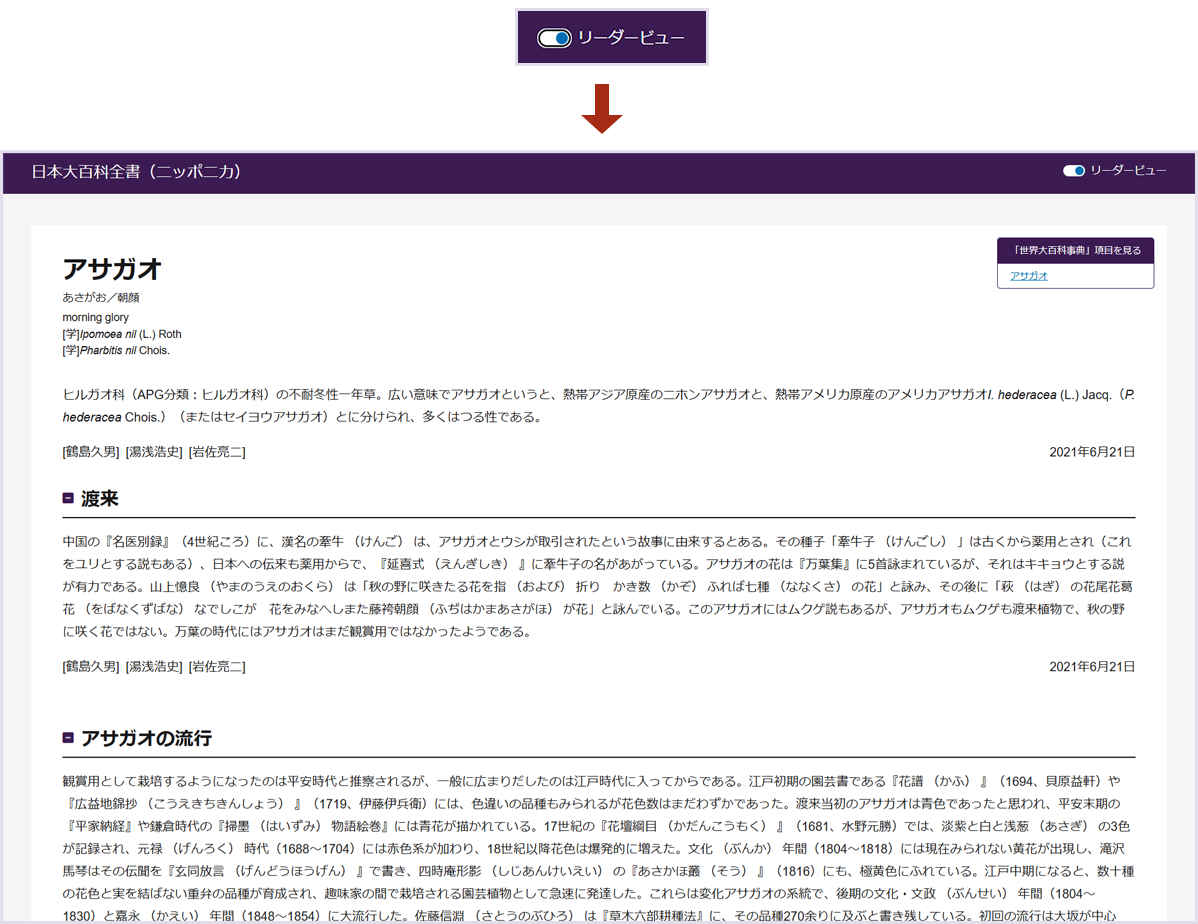
Task: Collapse the アサガオの流行 section square icon
Action: pos(68,738)
